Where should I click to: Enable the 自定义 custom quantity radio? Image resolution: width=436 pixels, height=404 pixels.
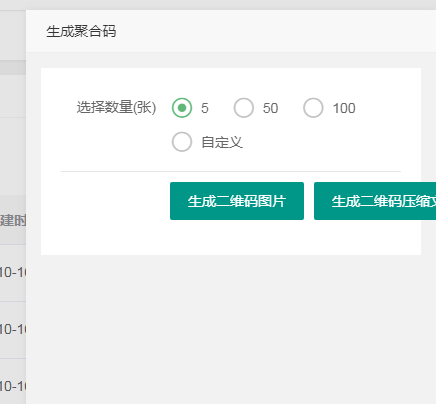182,142
